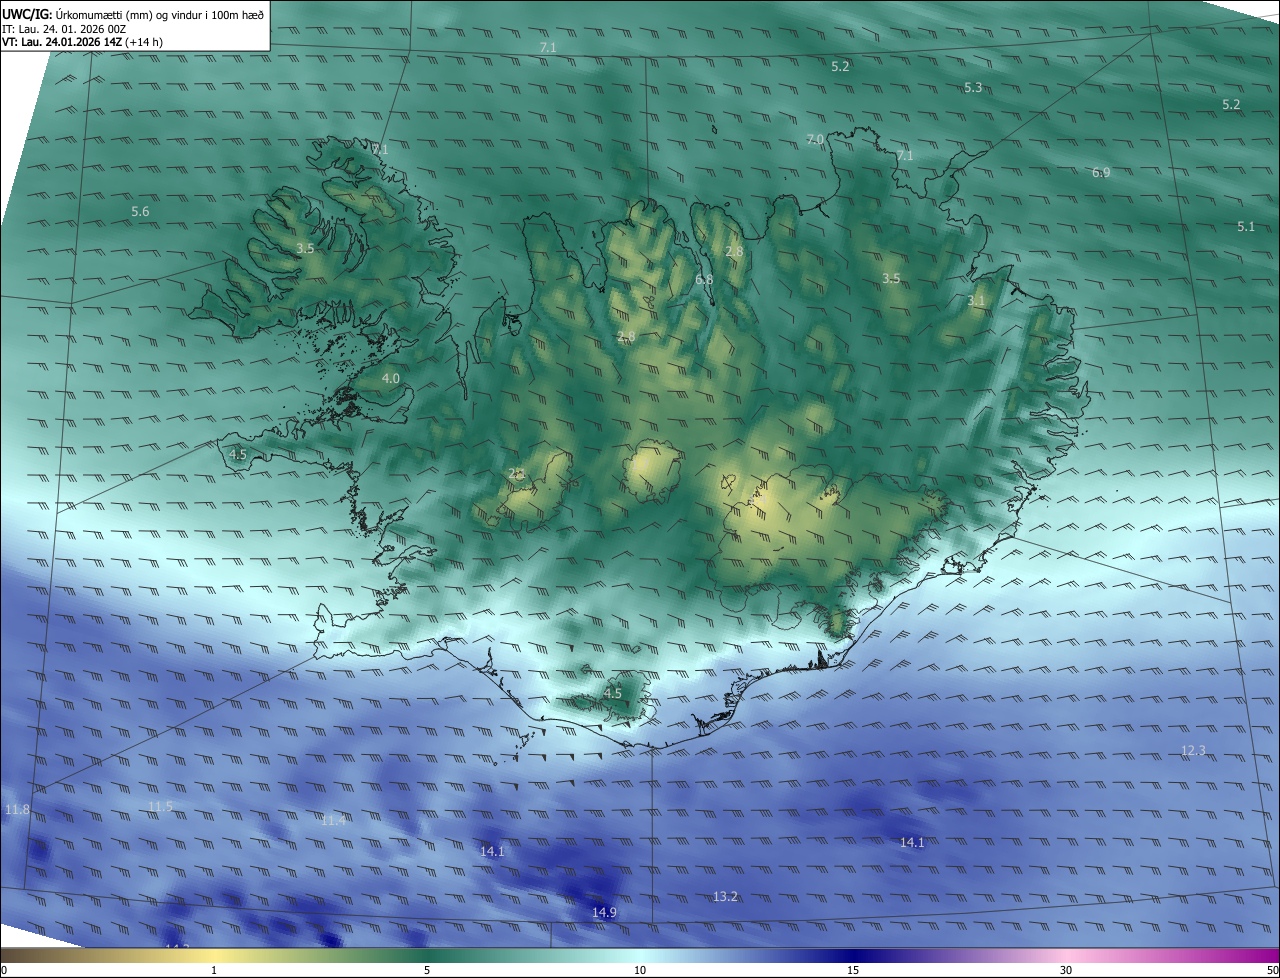Click the 1 tick label on the color scale
This screenshot has height=978, width=1280.
tap(214, 971)
